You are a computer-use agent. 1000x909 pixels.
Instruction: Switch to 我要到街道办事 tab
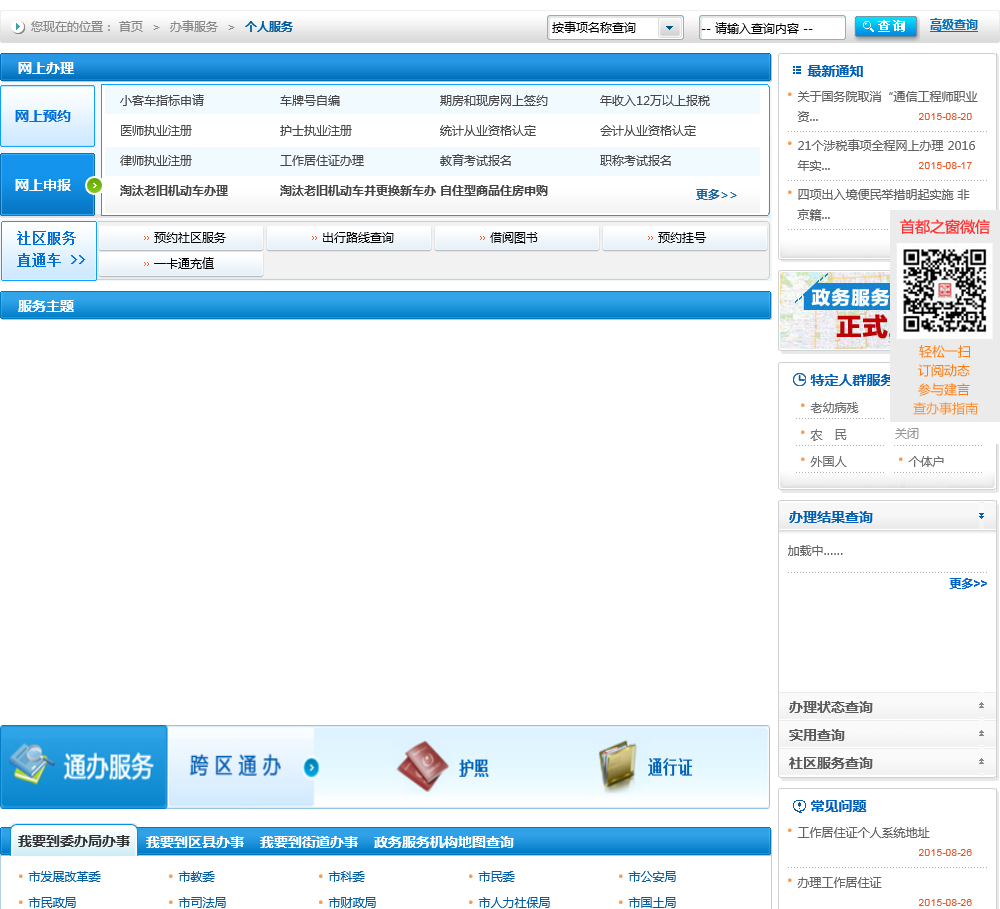[309, 842]
